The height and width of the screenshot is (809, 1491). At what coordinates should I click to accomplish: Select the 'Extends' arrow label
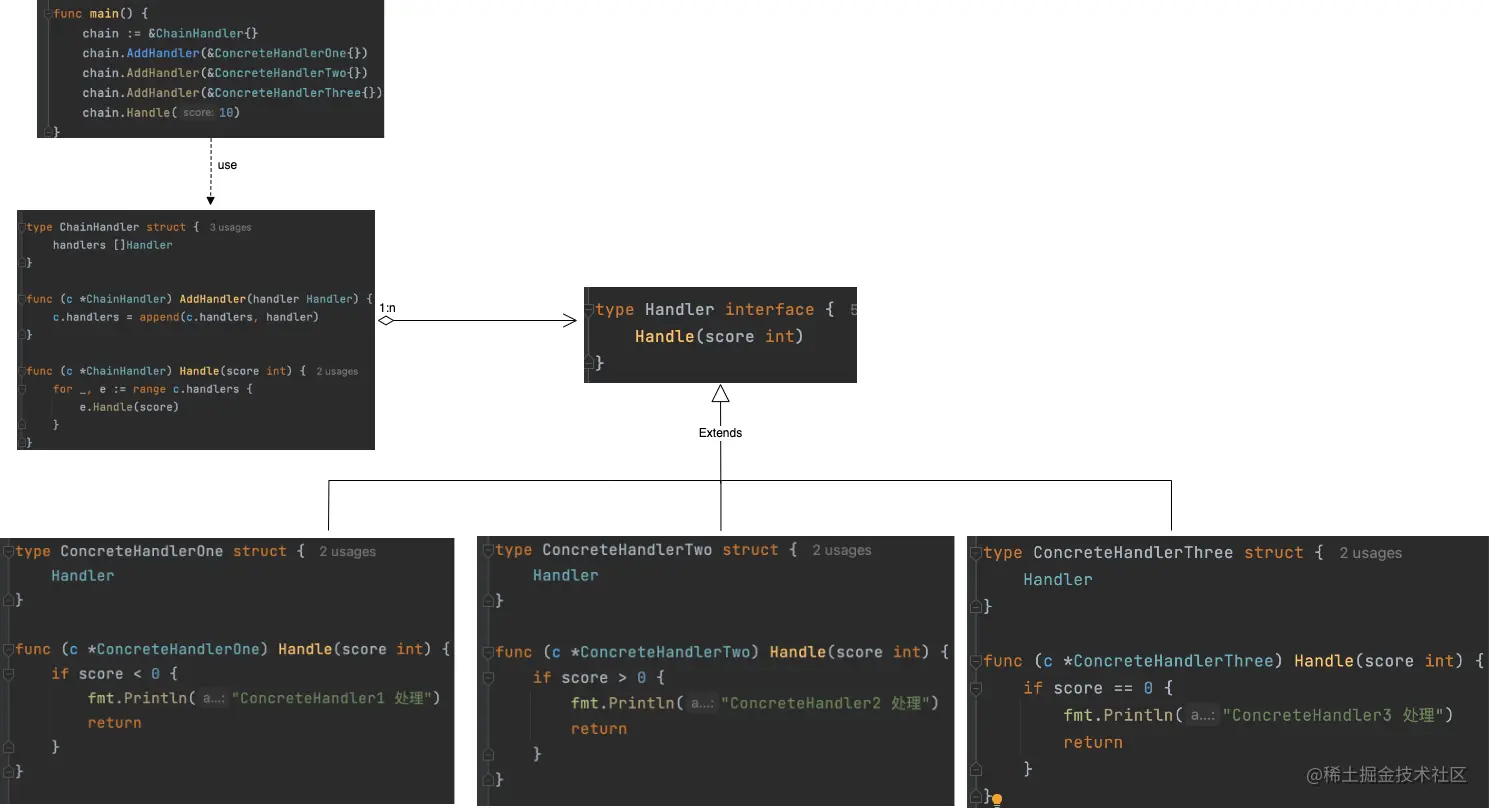click(x=720, y=433)
